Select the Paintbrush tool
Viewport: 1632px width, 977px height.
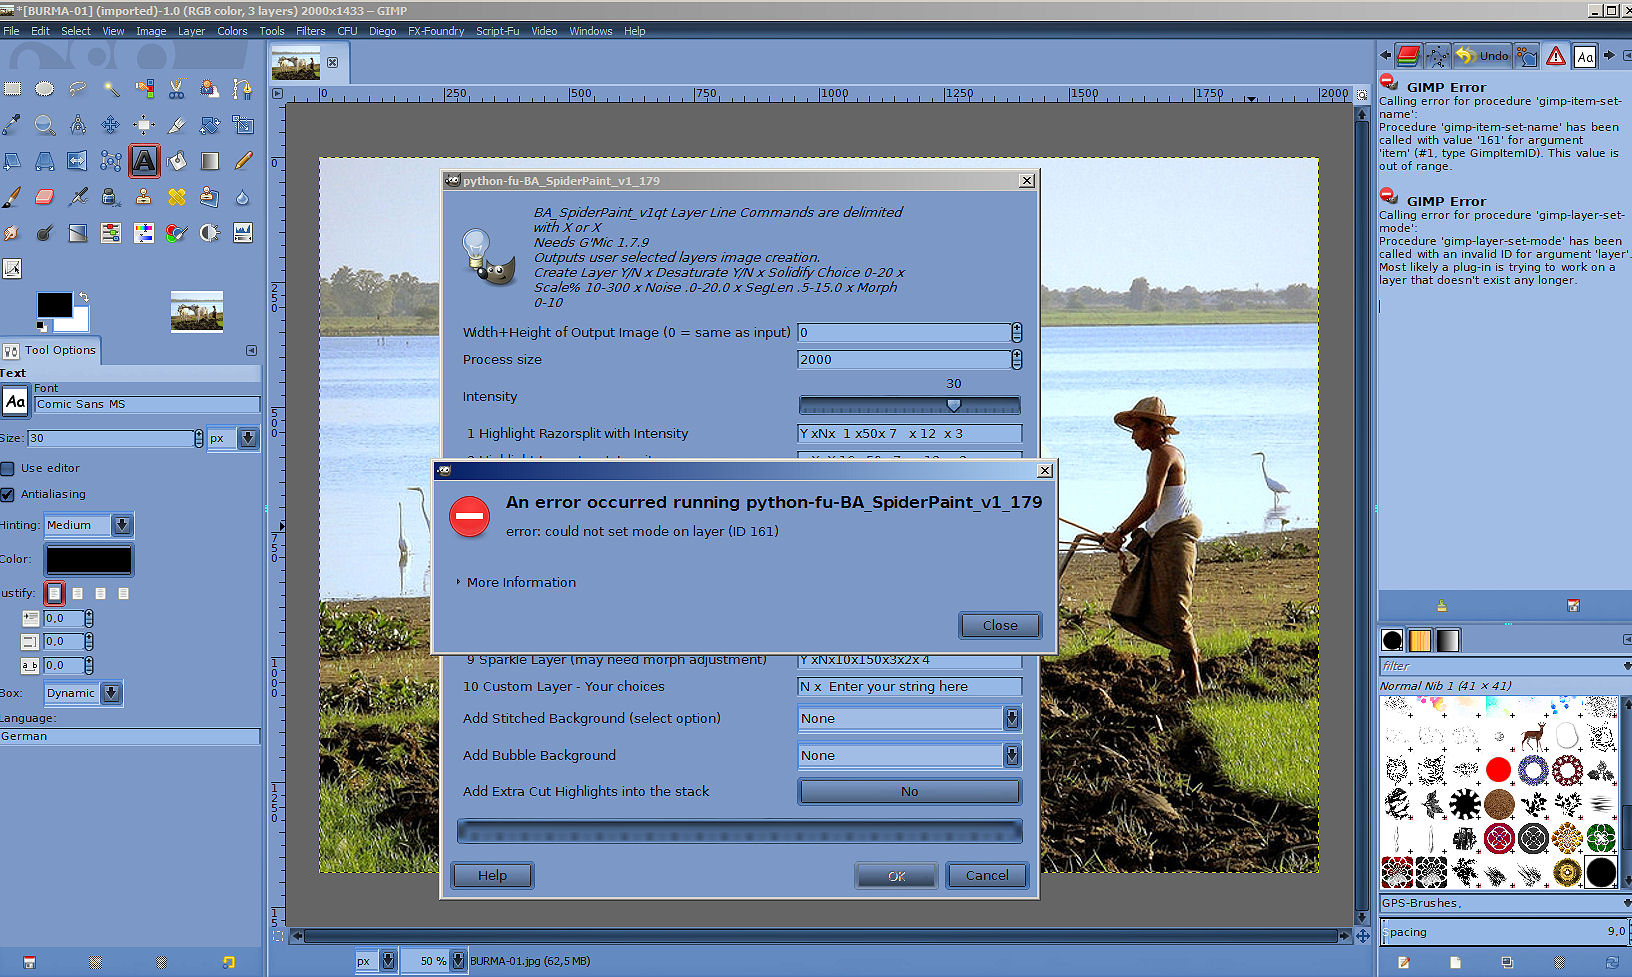12,197
